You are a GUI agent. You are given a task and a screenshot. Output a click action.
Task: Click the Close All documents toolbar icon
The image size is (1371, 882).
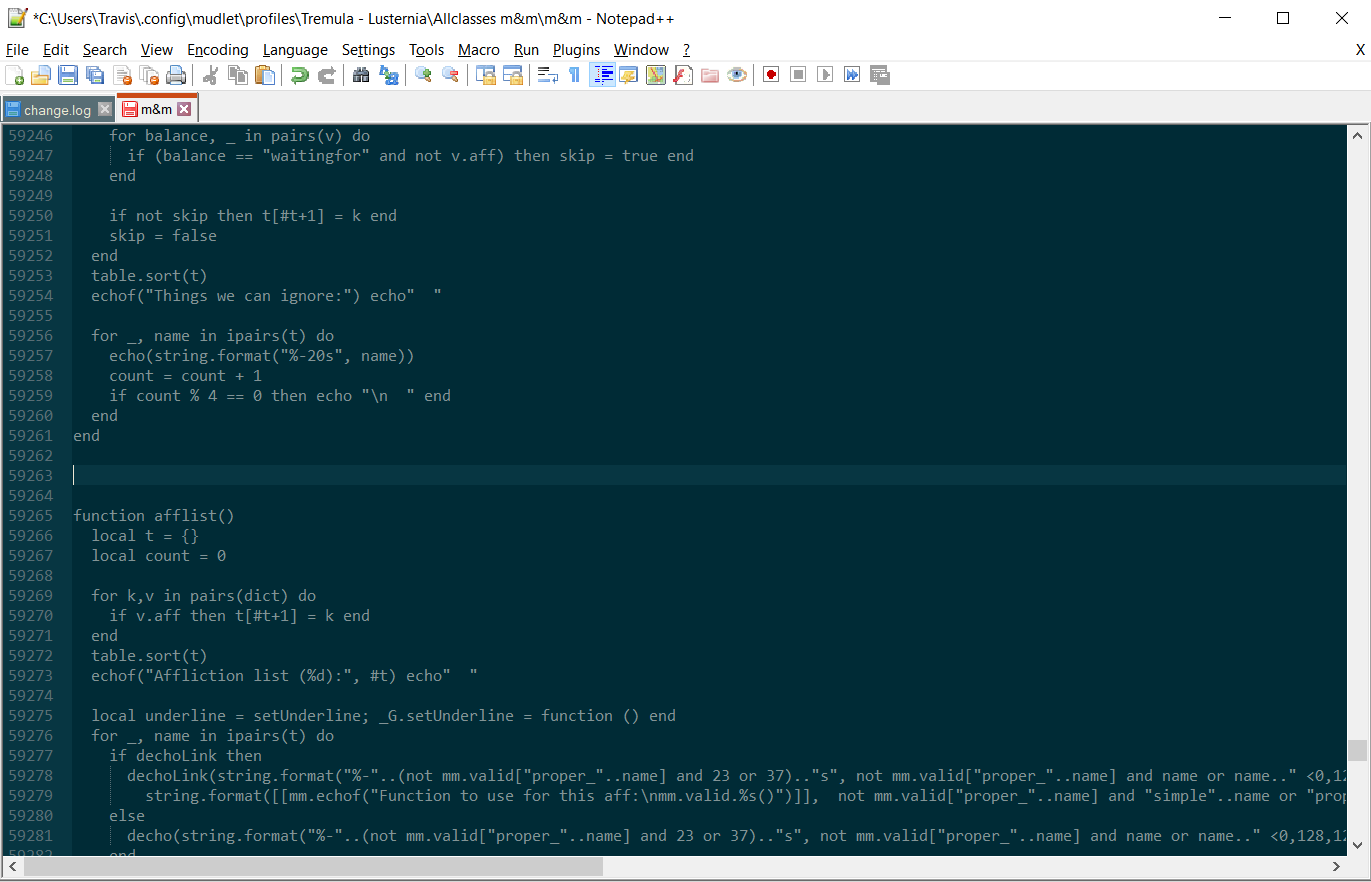pyautogui.click(x=149, y=75)
